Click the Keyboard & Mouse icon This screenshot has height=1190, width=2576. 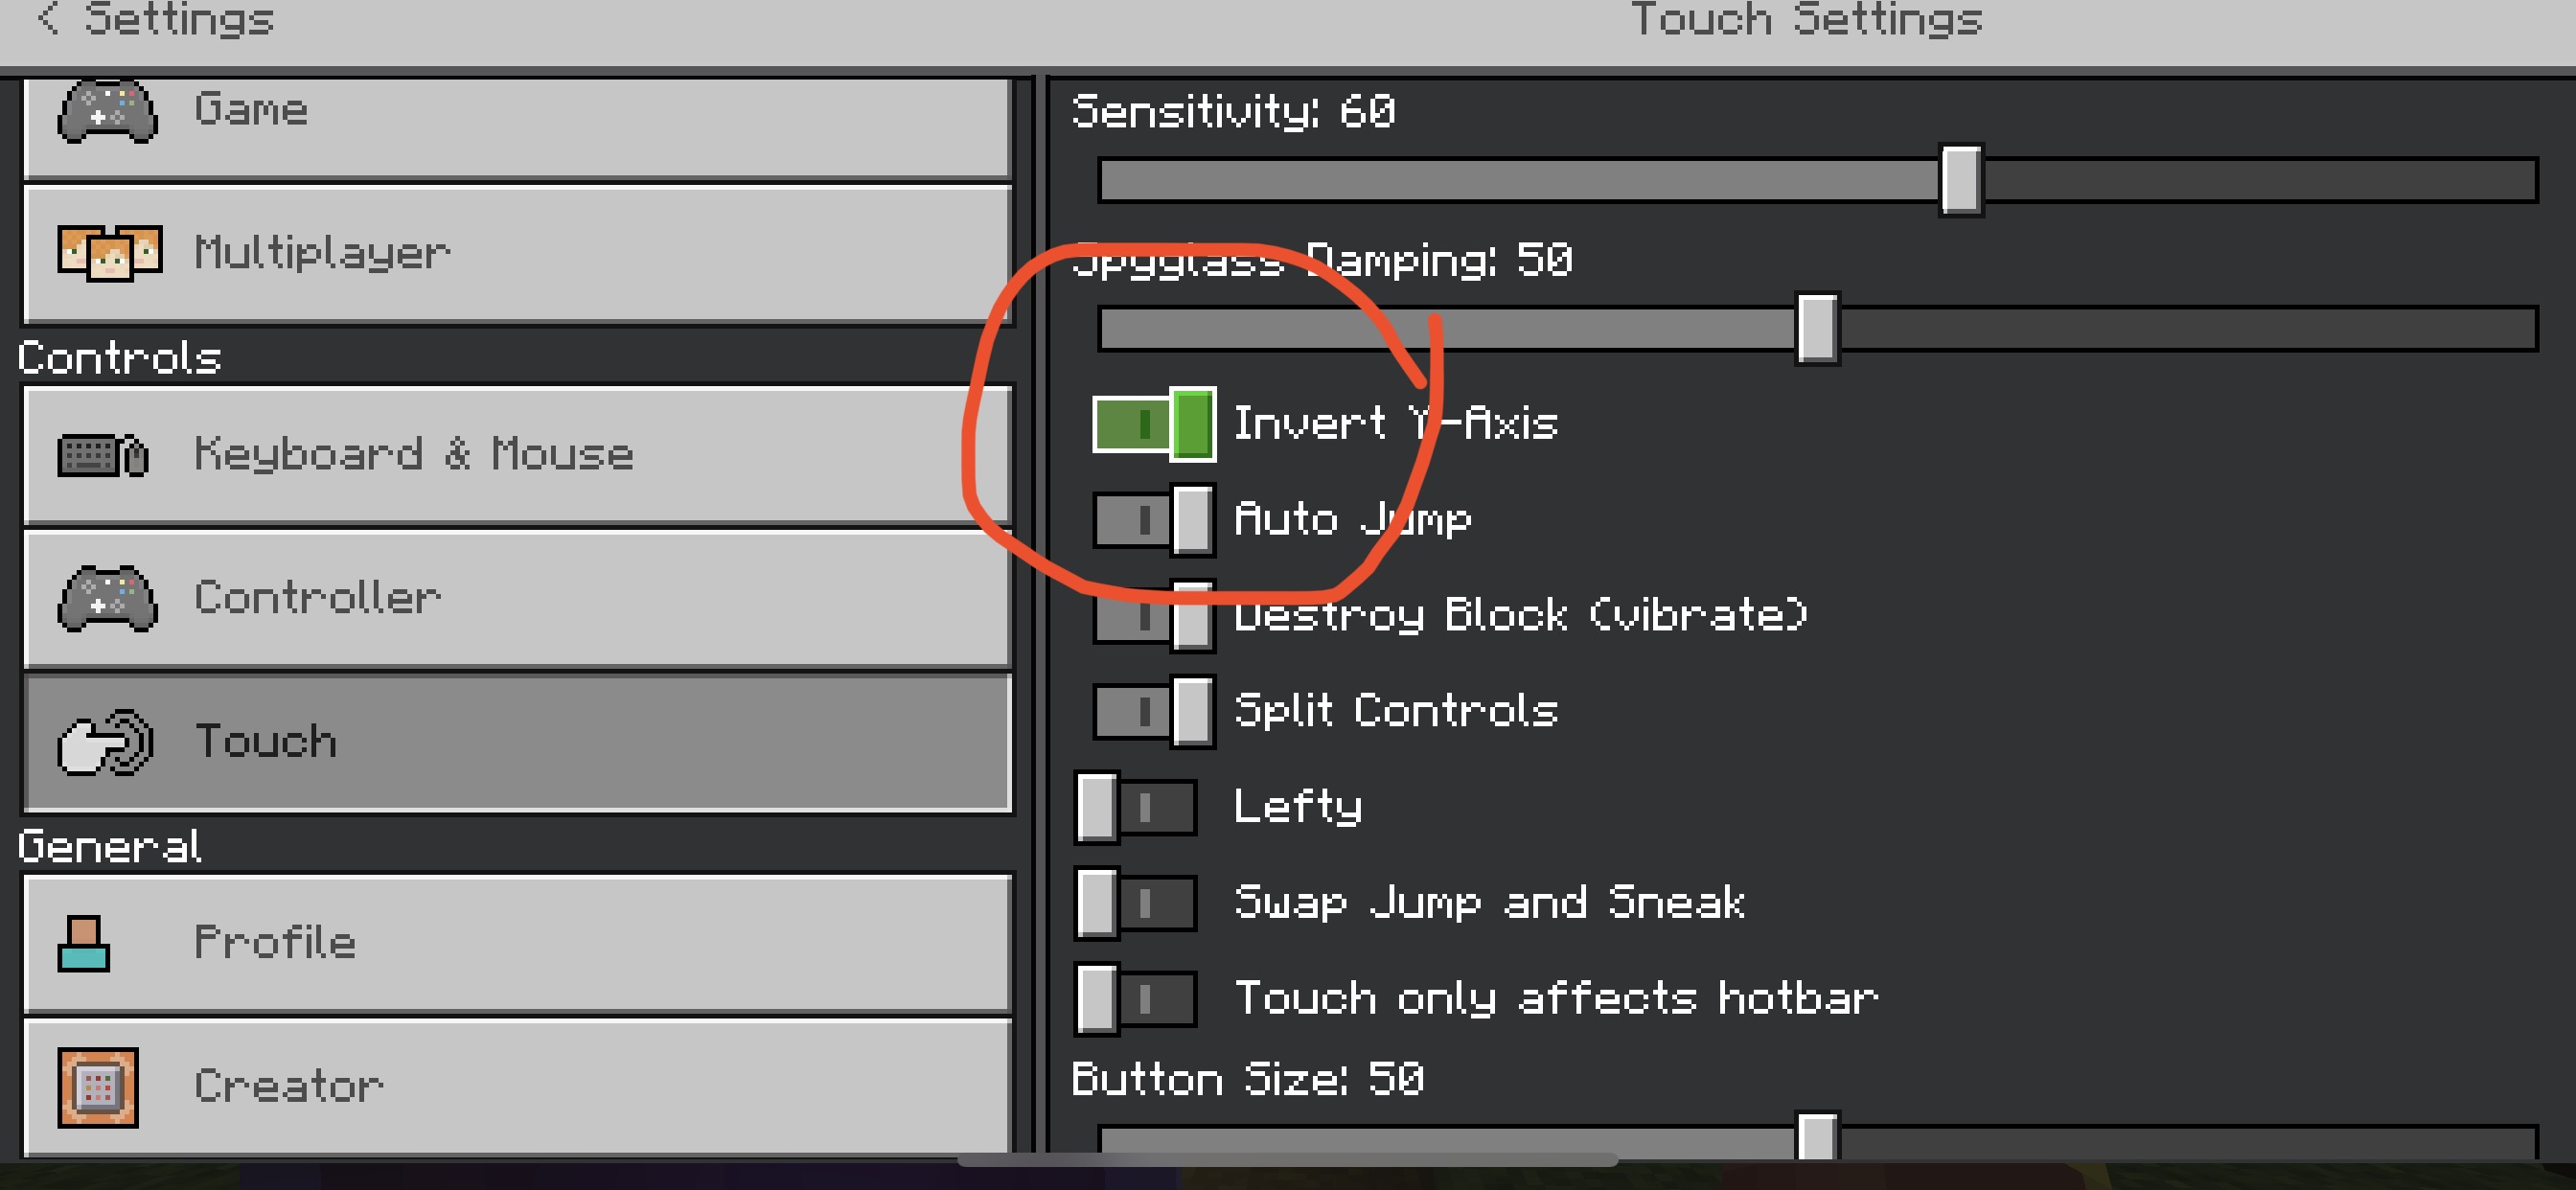[104, 455]
